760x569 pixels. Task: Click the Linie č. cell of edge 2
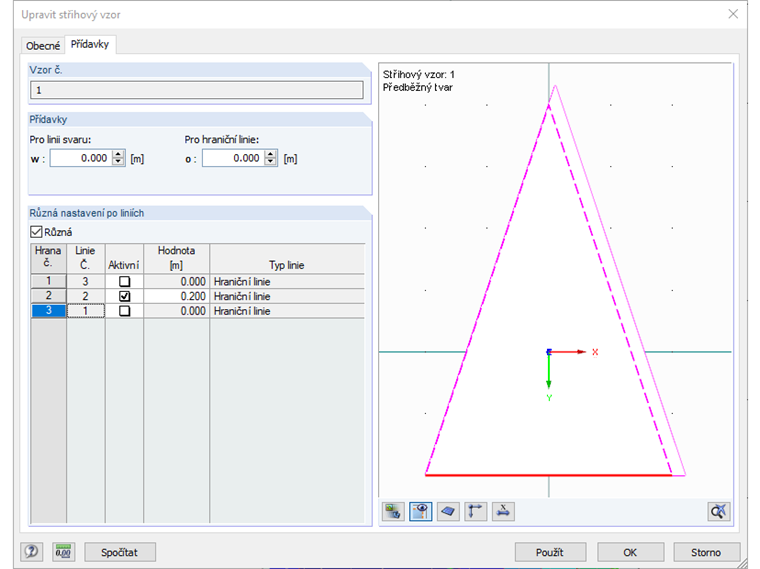coord(85,296)
